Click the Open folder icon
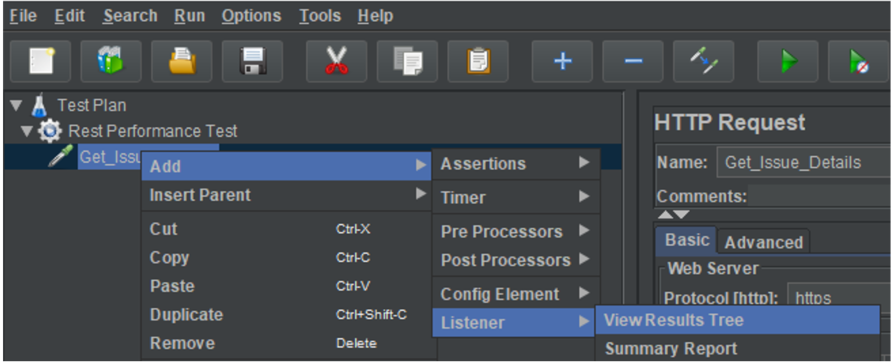895x364 pixels. click(x=182, y=61)
